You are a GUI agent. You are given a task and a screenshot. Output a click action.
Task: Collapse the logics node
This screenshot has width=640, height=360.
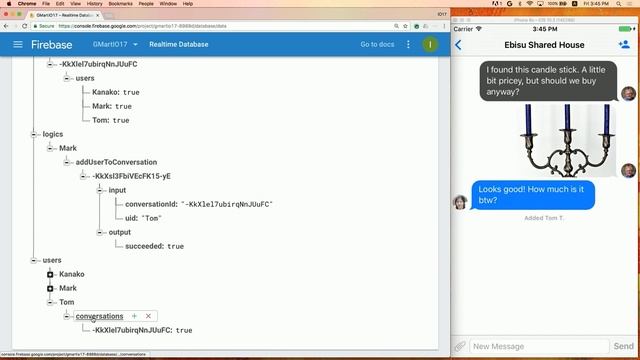tap(33, 134)
